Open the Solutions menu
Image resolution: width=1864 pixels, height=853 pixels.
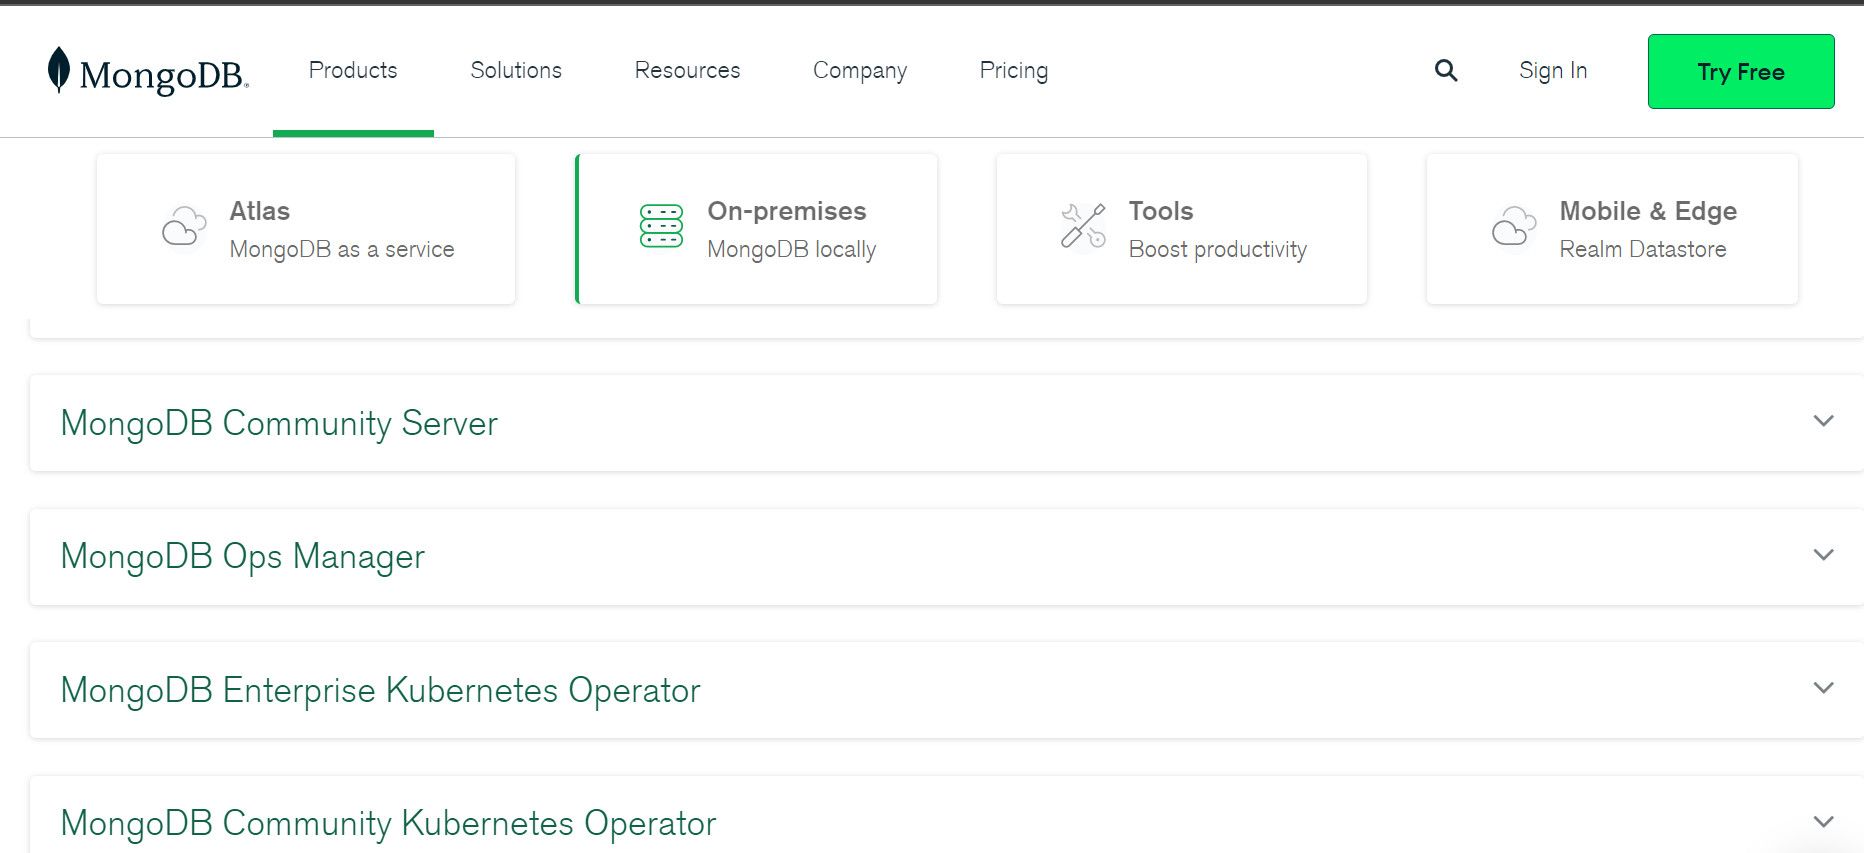516,70
